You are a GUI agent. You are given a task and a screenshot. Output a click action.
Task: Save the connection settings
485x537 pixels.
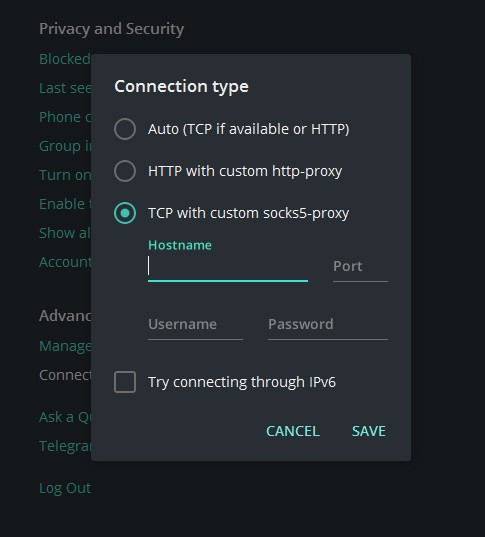(x=369, y=431)
